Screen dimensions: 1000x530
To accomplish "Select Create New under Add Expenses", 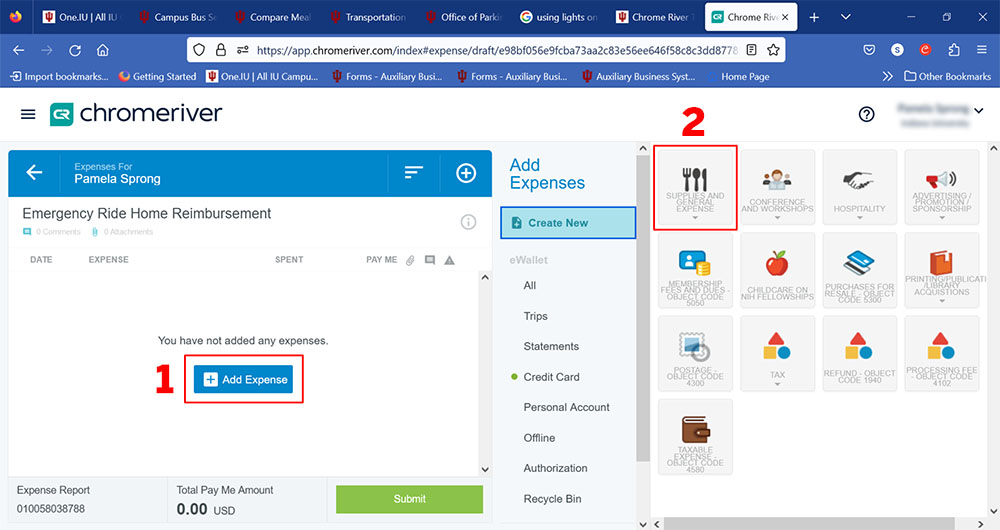I will tap(568, 223).
